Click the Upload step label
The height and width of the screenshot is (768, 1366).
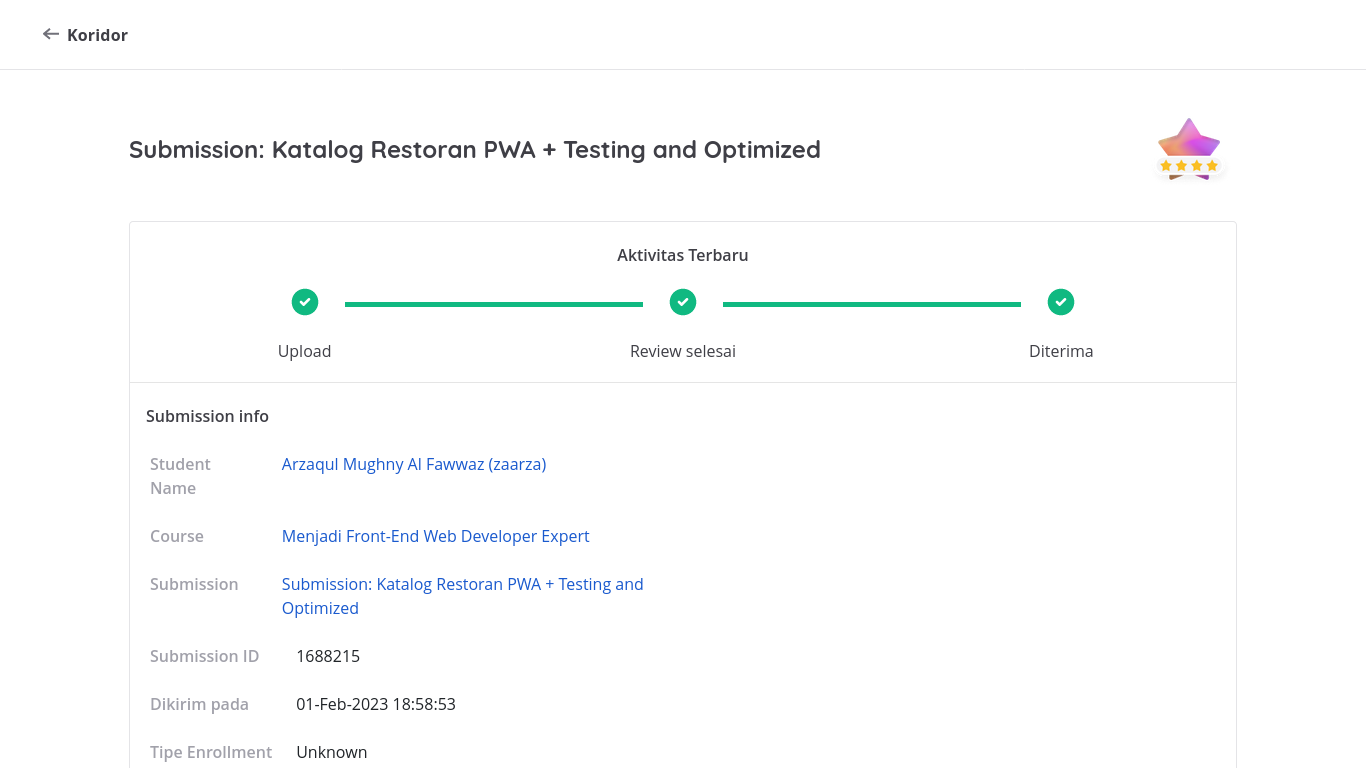pyautogui.click(x=305, y=351)
